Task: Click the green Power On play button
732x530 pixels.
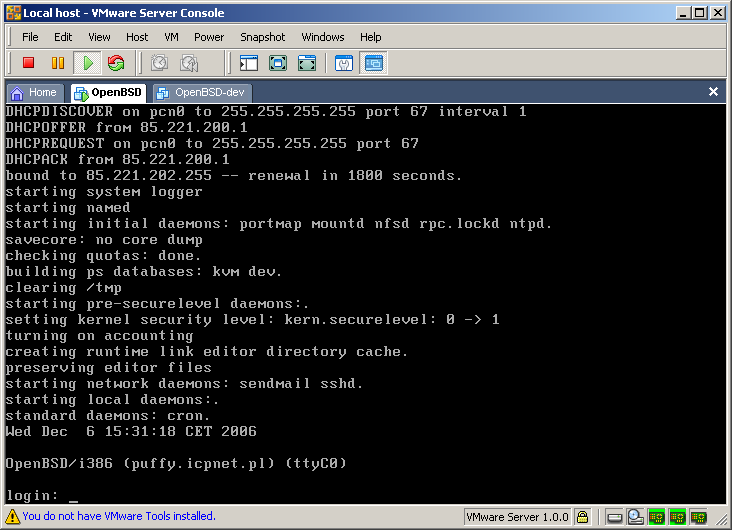Action: tap(87, 63)
